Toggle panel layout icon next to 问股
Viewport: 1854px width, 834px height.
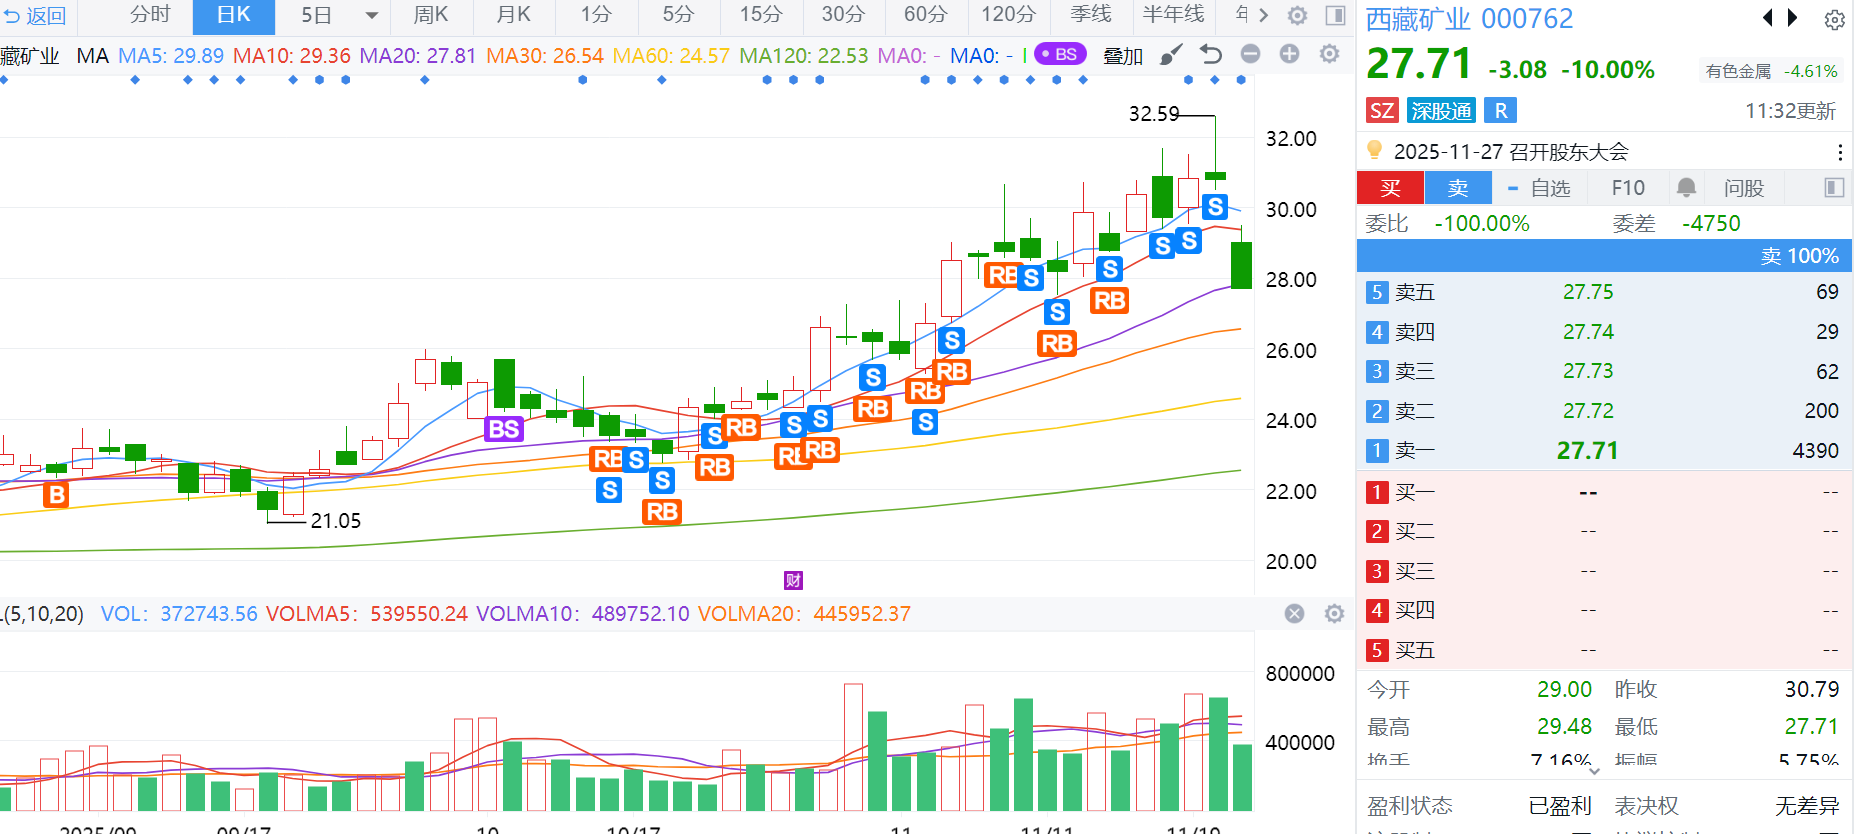1834,187
